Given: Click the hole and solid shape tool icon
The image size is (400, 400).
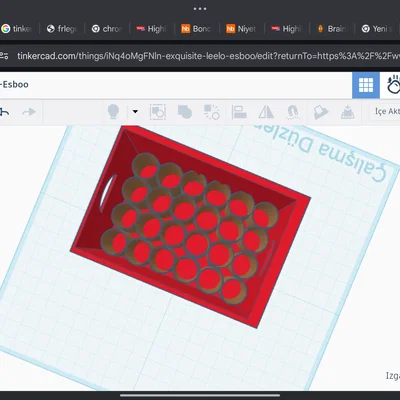Looking at the screenshot, I should click(185, 112).
